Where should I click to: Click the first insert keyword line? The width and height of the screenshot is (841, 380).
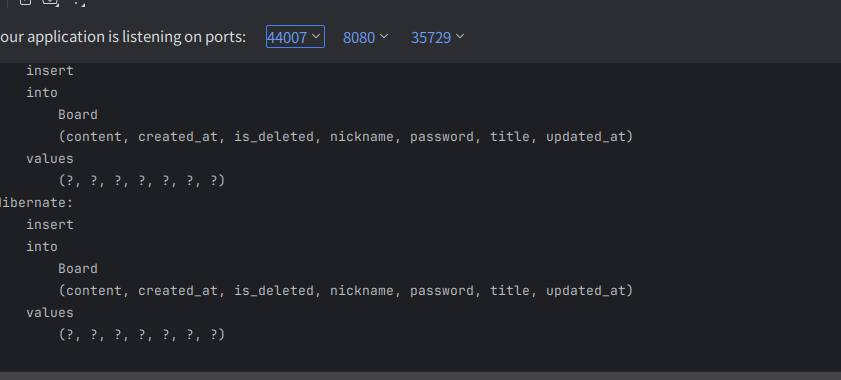50,70
